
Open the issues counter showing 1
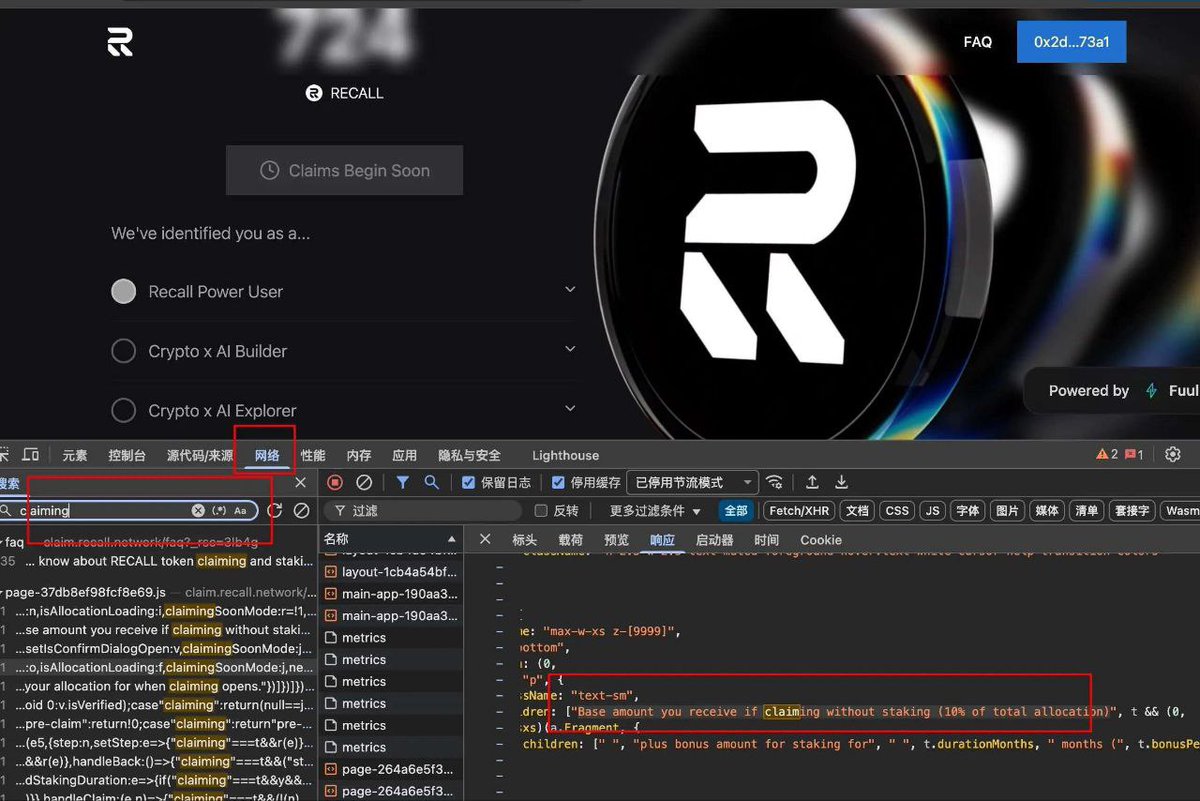[1134, 455]
